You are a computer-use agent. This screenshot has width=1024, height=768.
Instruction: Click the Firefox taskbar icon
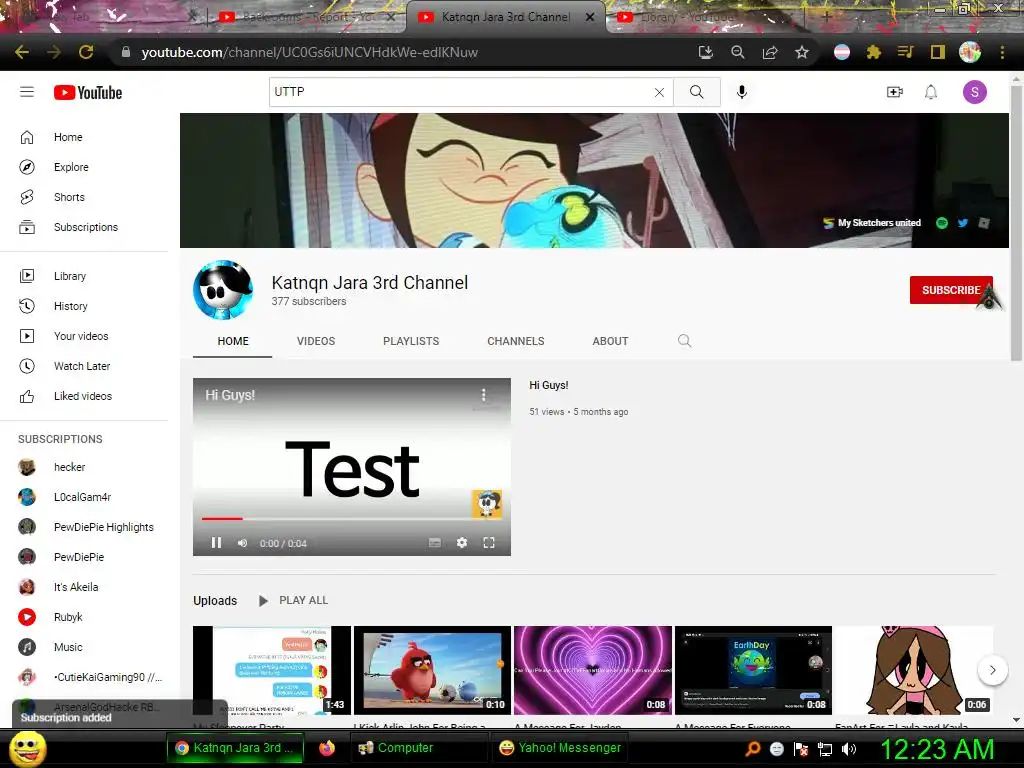[x=327, y=748]
